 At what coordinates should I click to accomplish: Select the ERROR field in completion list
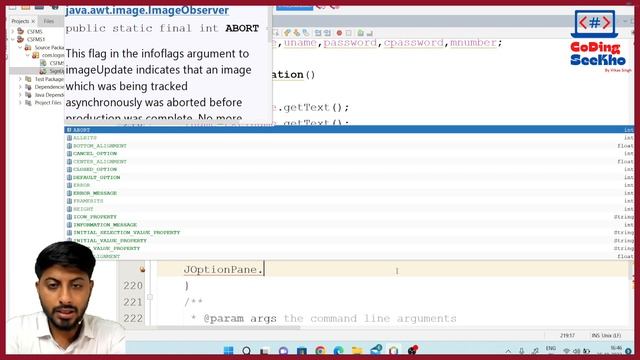tap(349, 185)
